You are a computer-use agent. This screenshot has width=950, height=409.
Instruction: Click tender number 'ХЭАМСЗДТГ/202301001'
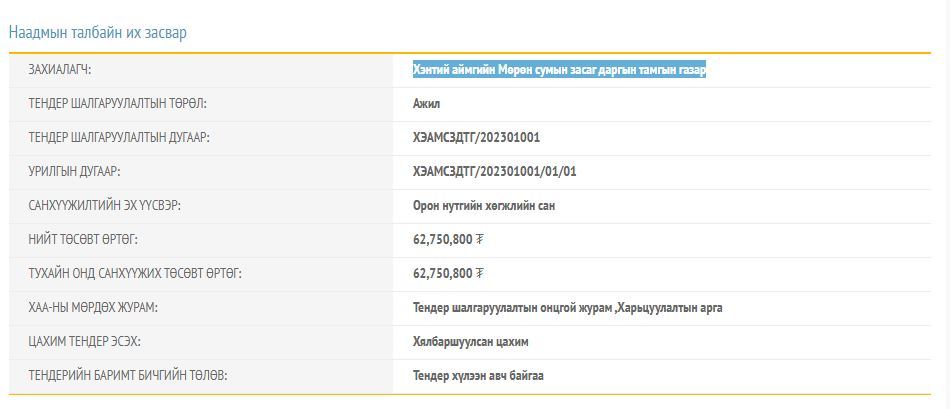click(476, 138)
